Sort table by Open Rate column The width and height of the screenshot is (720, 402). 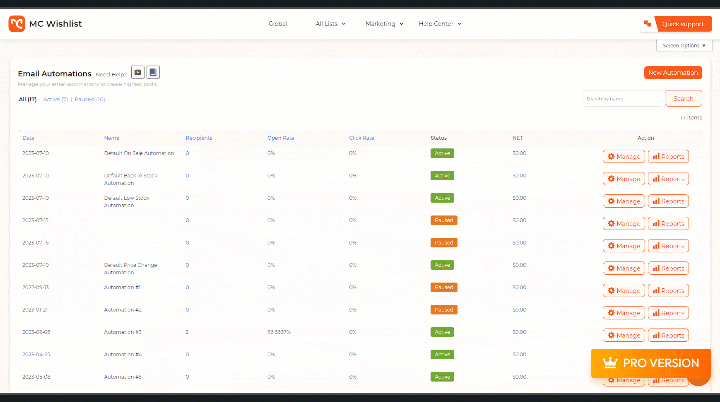(x=281, y=138)
